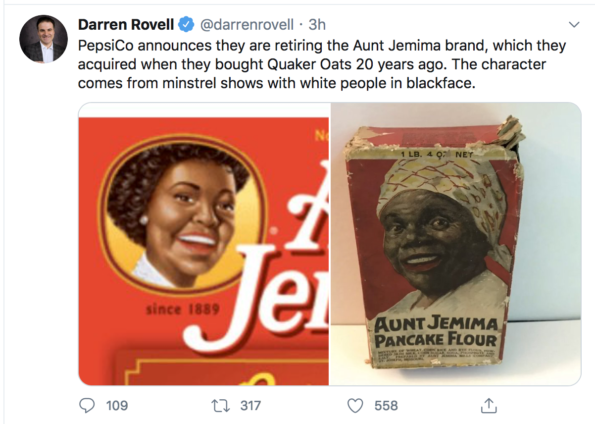Click the 'since 1889' text on logo image
Image resolution: width=595 pixels, height=424 pixels.
[x=183, y=309]
